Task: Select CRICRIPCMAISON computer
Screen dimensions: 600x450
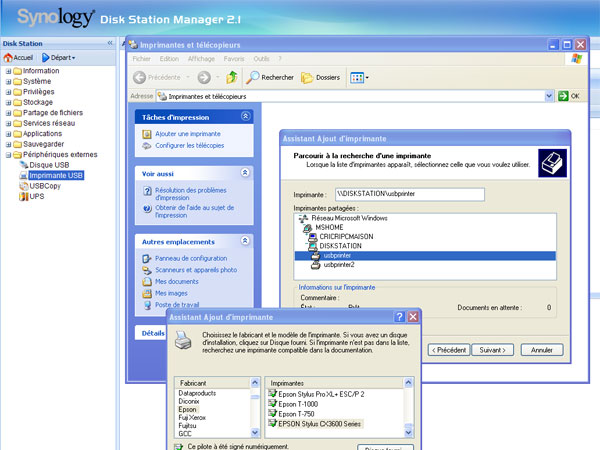Action: [x=346, y=236]
